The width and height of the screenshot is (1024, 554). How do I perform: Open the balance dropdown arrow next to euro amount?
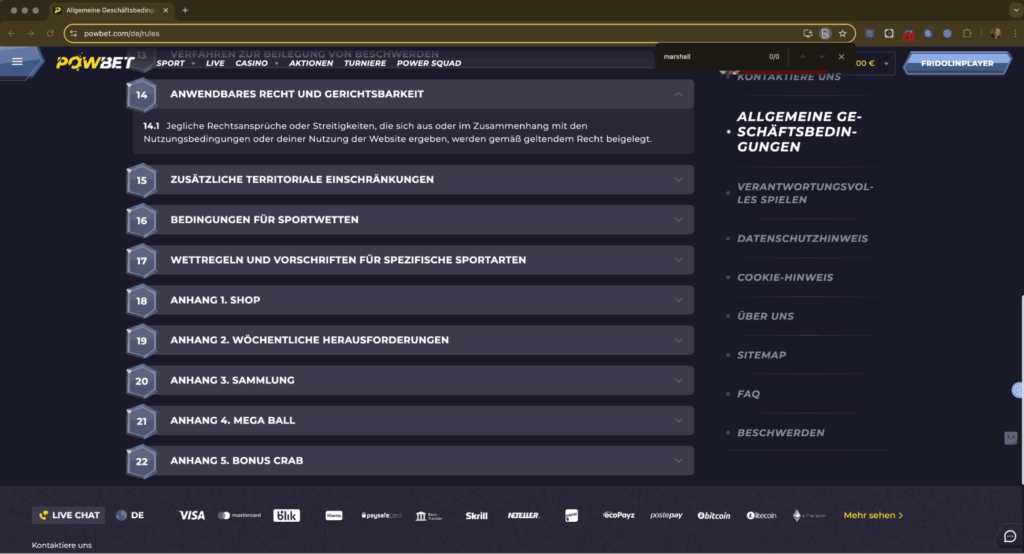click(886, 64)
